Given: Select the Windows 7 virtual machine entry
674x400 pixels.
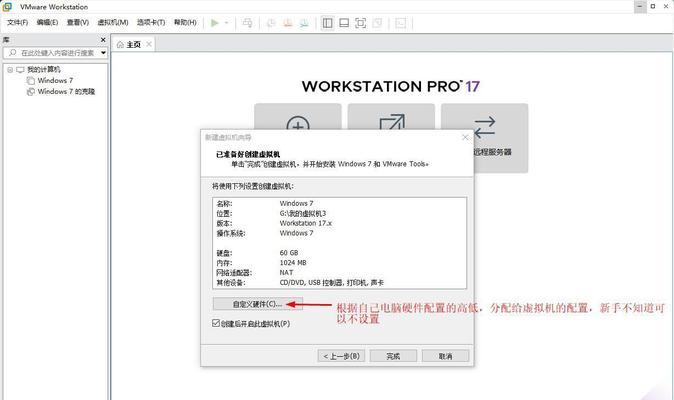Looking at the screenshot, I should point(55,80).
